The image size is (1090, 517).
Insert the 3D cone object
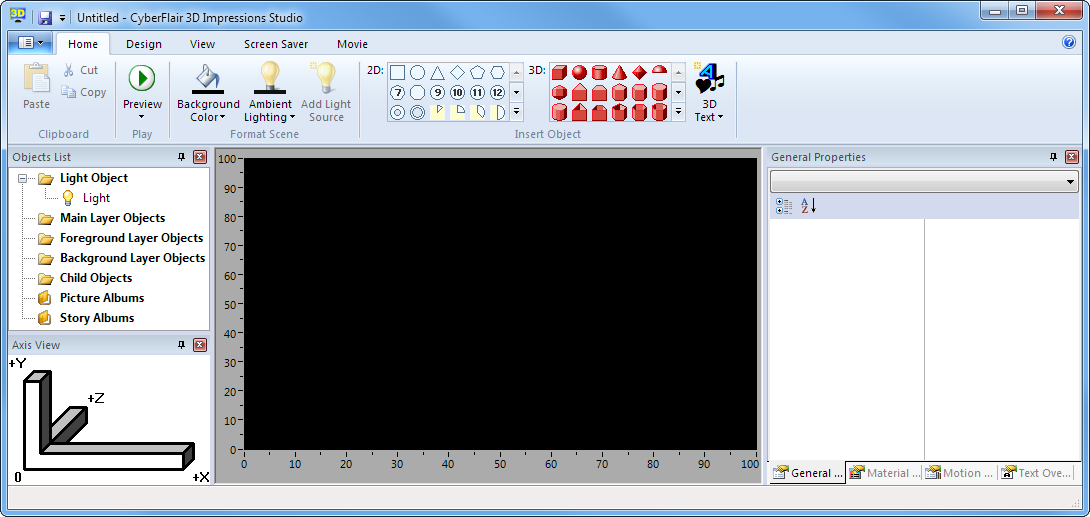pos(619,72)
